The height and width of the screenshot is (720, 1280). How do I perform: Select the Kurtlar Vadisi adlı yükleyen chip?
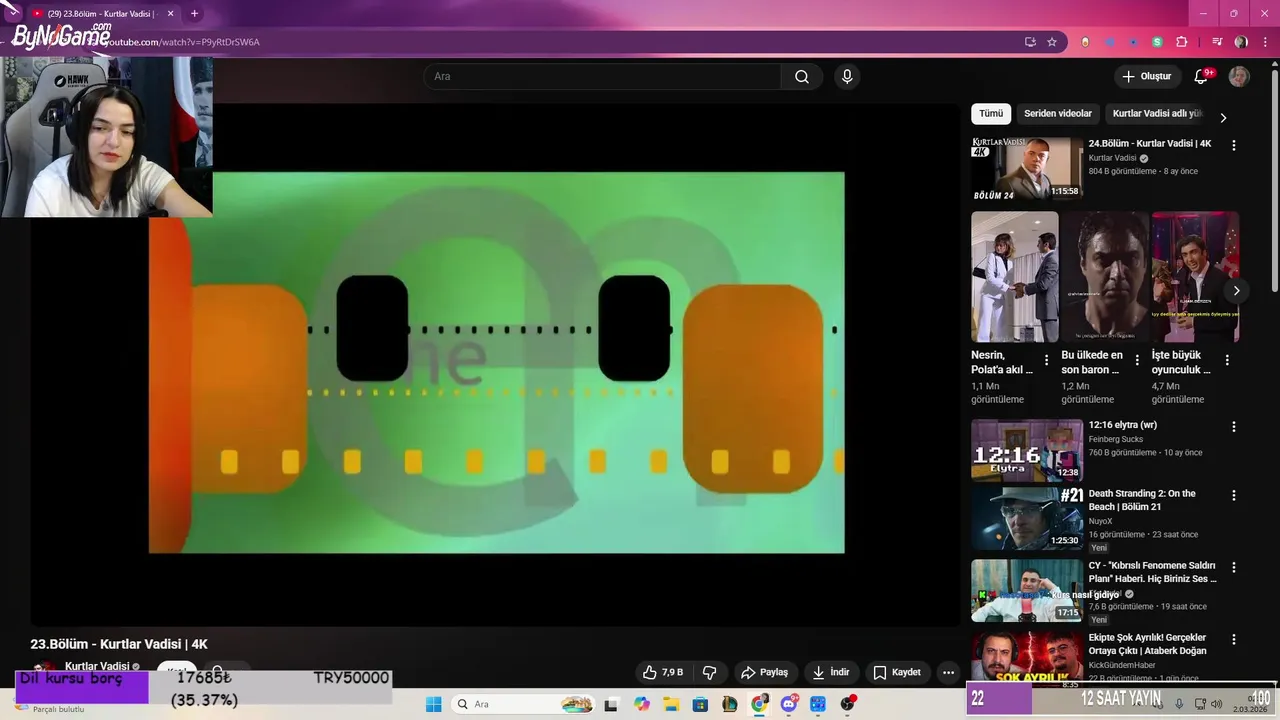1157,114
